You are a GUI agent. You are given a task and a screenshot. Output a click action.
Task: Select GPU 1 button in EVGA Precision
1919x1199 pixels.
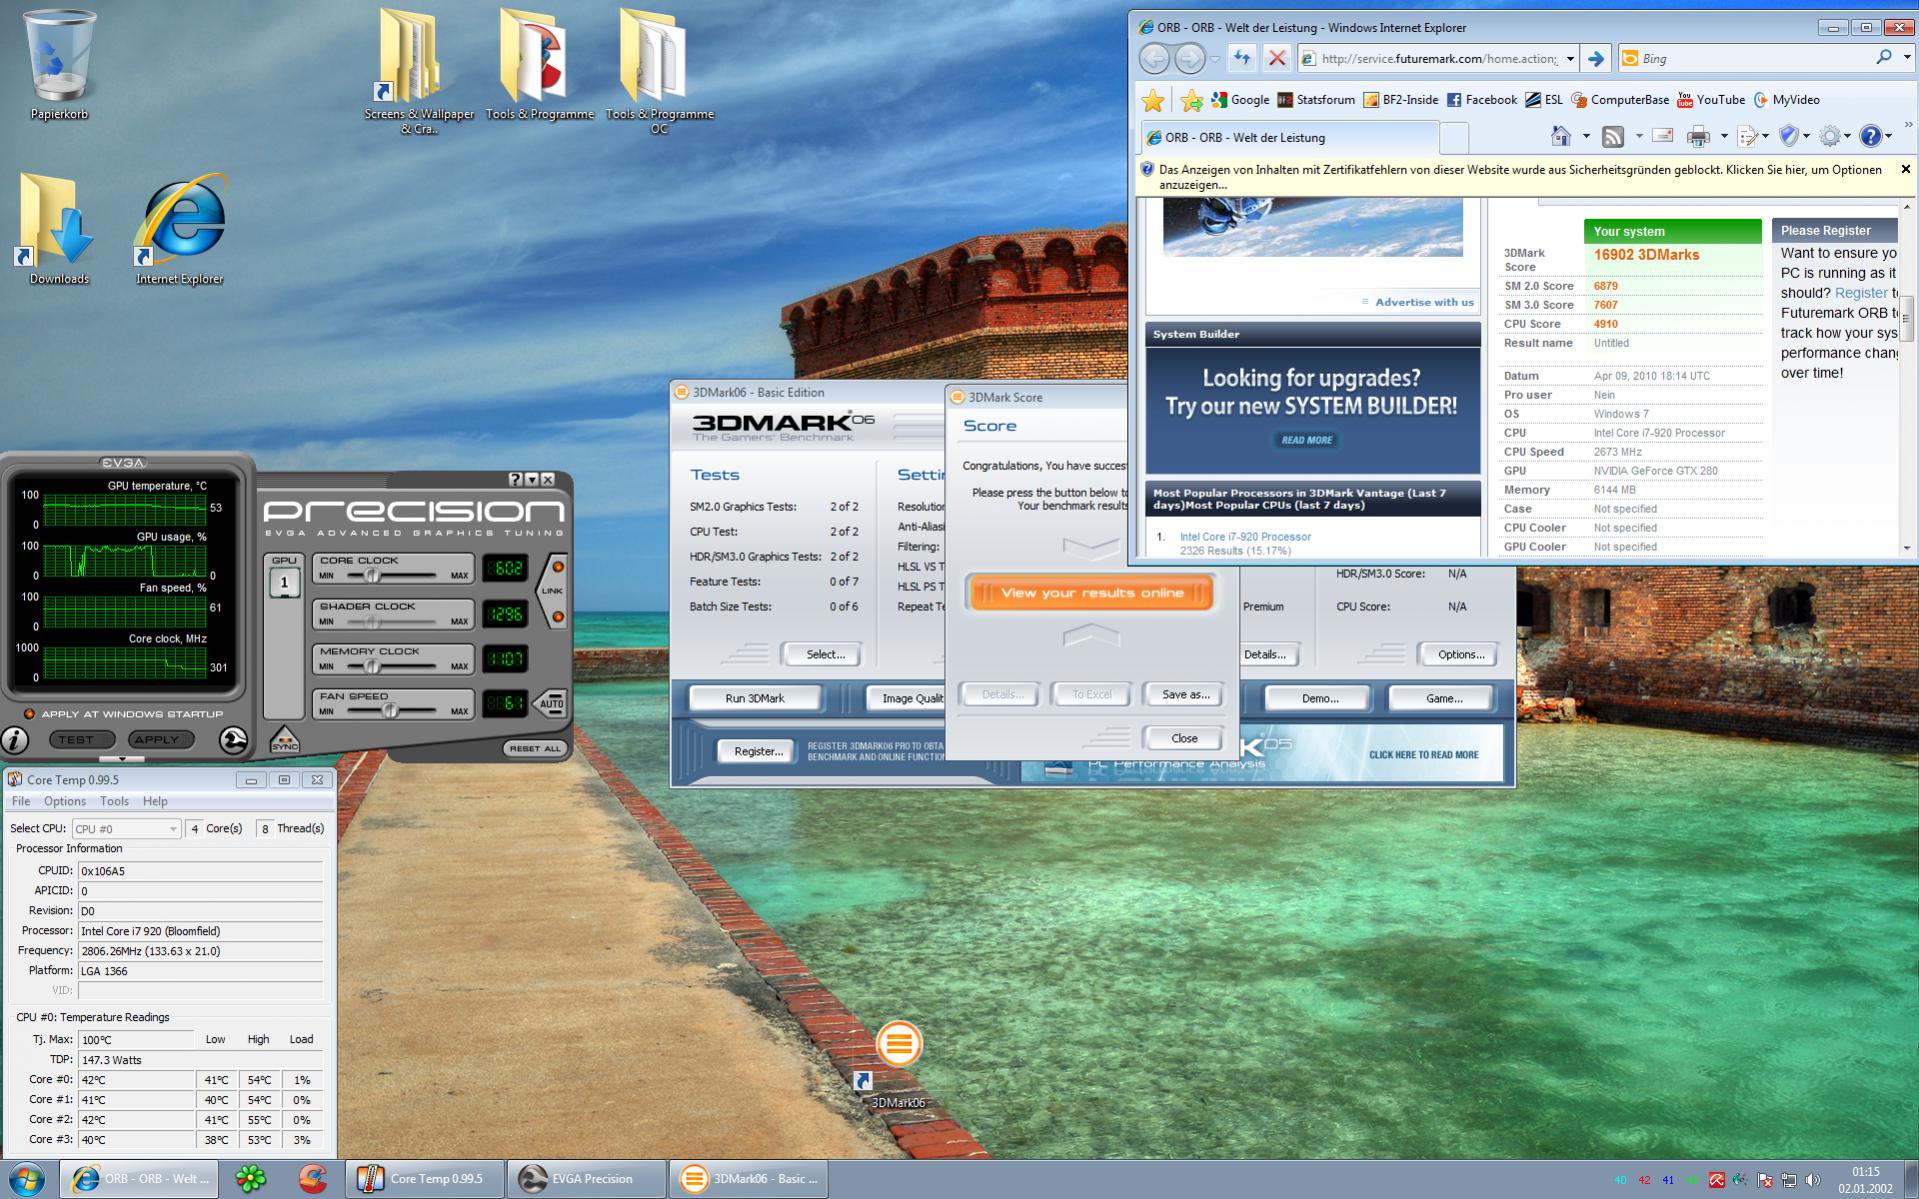click(284, 582)
